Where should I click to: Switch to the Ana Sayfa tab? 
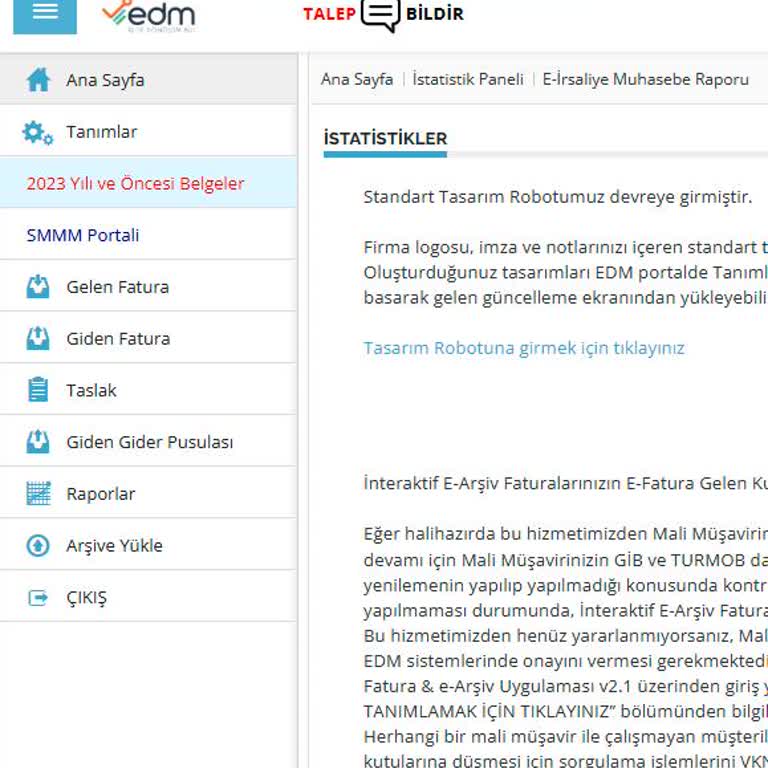pos(357,79)
